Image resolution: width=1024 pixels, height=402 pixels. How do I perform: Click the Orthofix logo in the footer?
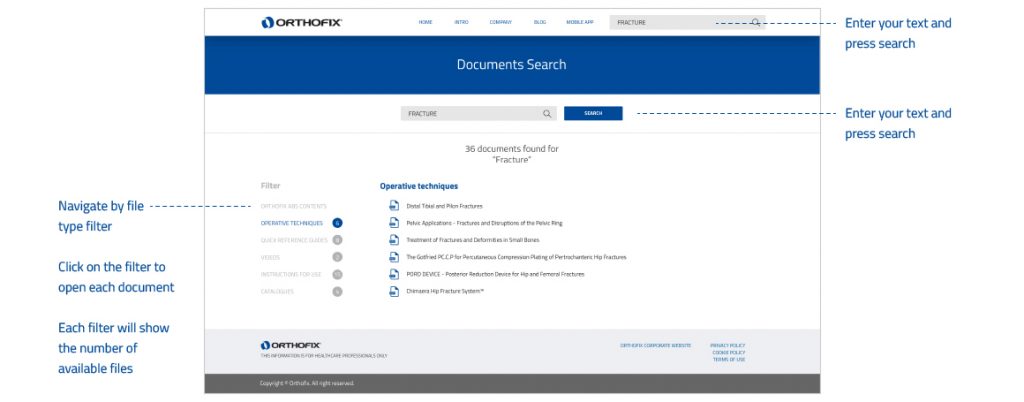coord(291,345)
